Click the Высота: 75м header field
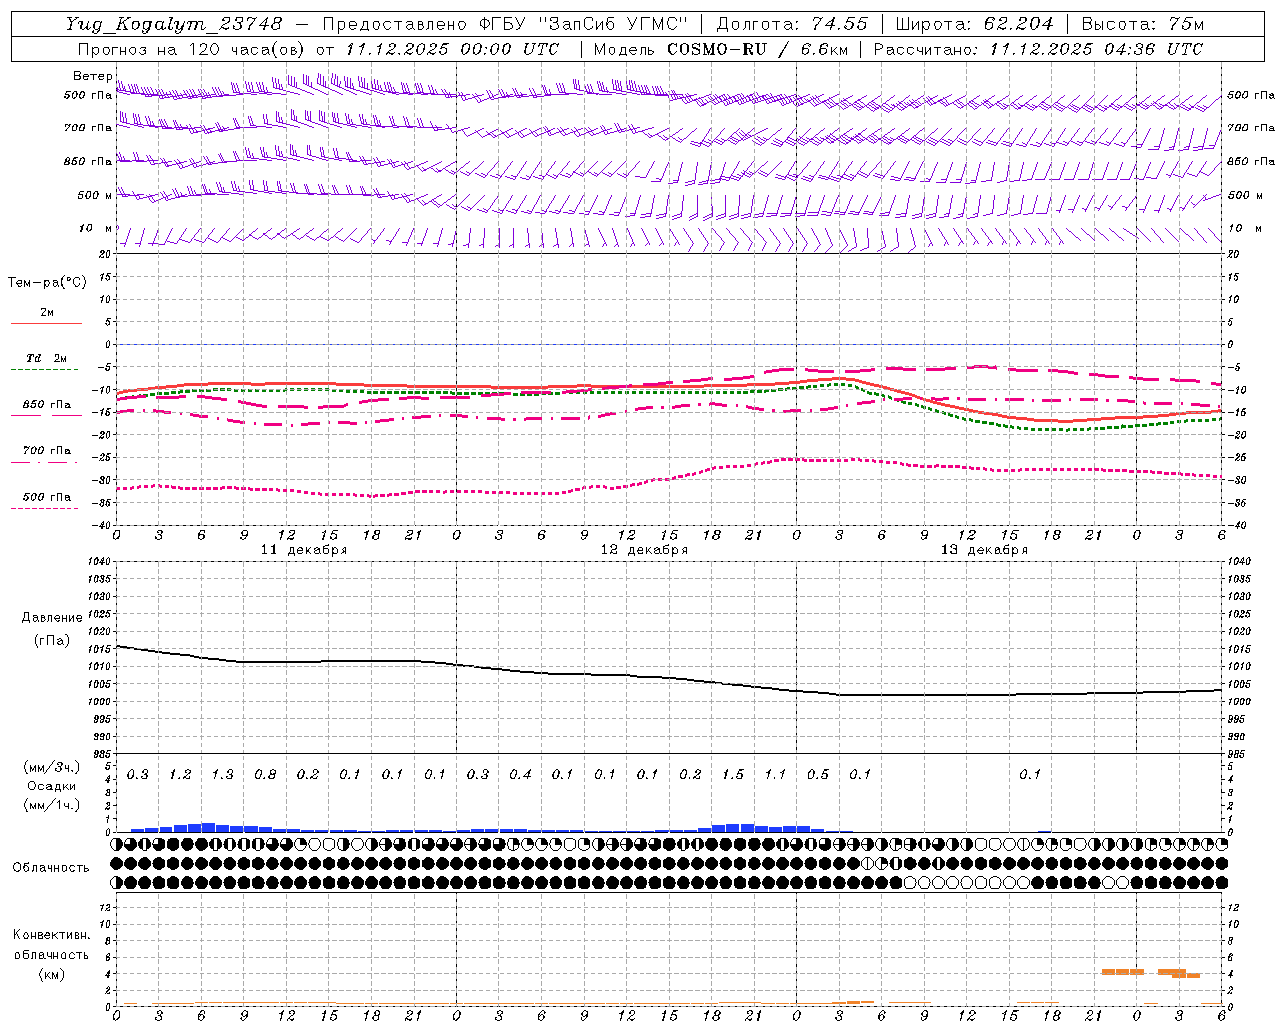Viewport: 1280px width, 1024px height. point(1143,24)
